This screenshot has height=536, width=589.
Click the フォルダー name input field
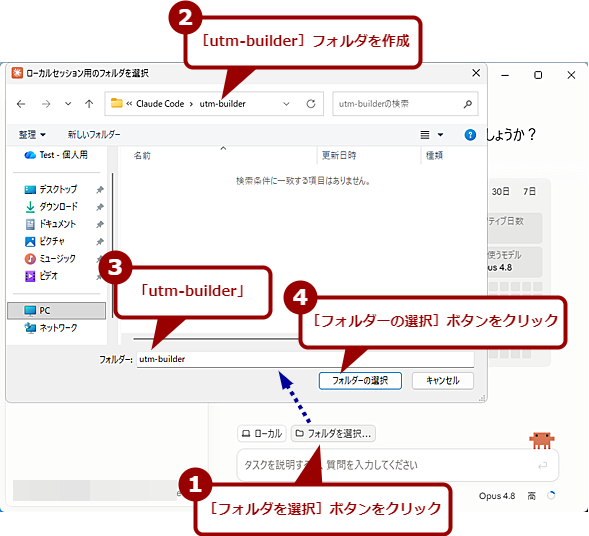pyautogui.click(x=305, y=359)
